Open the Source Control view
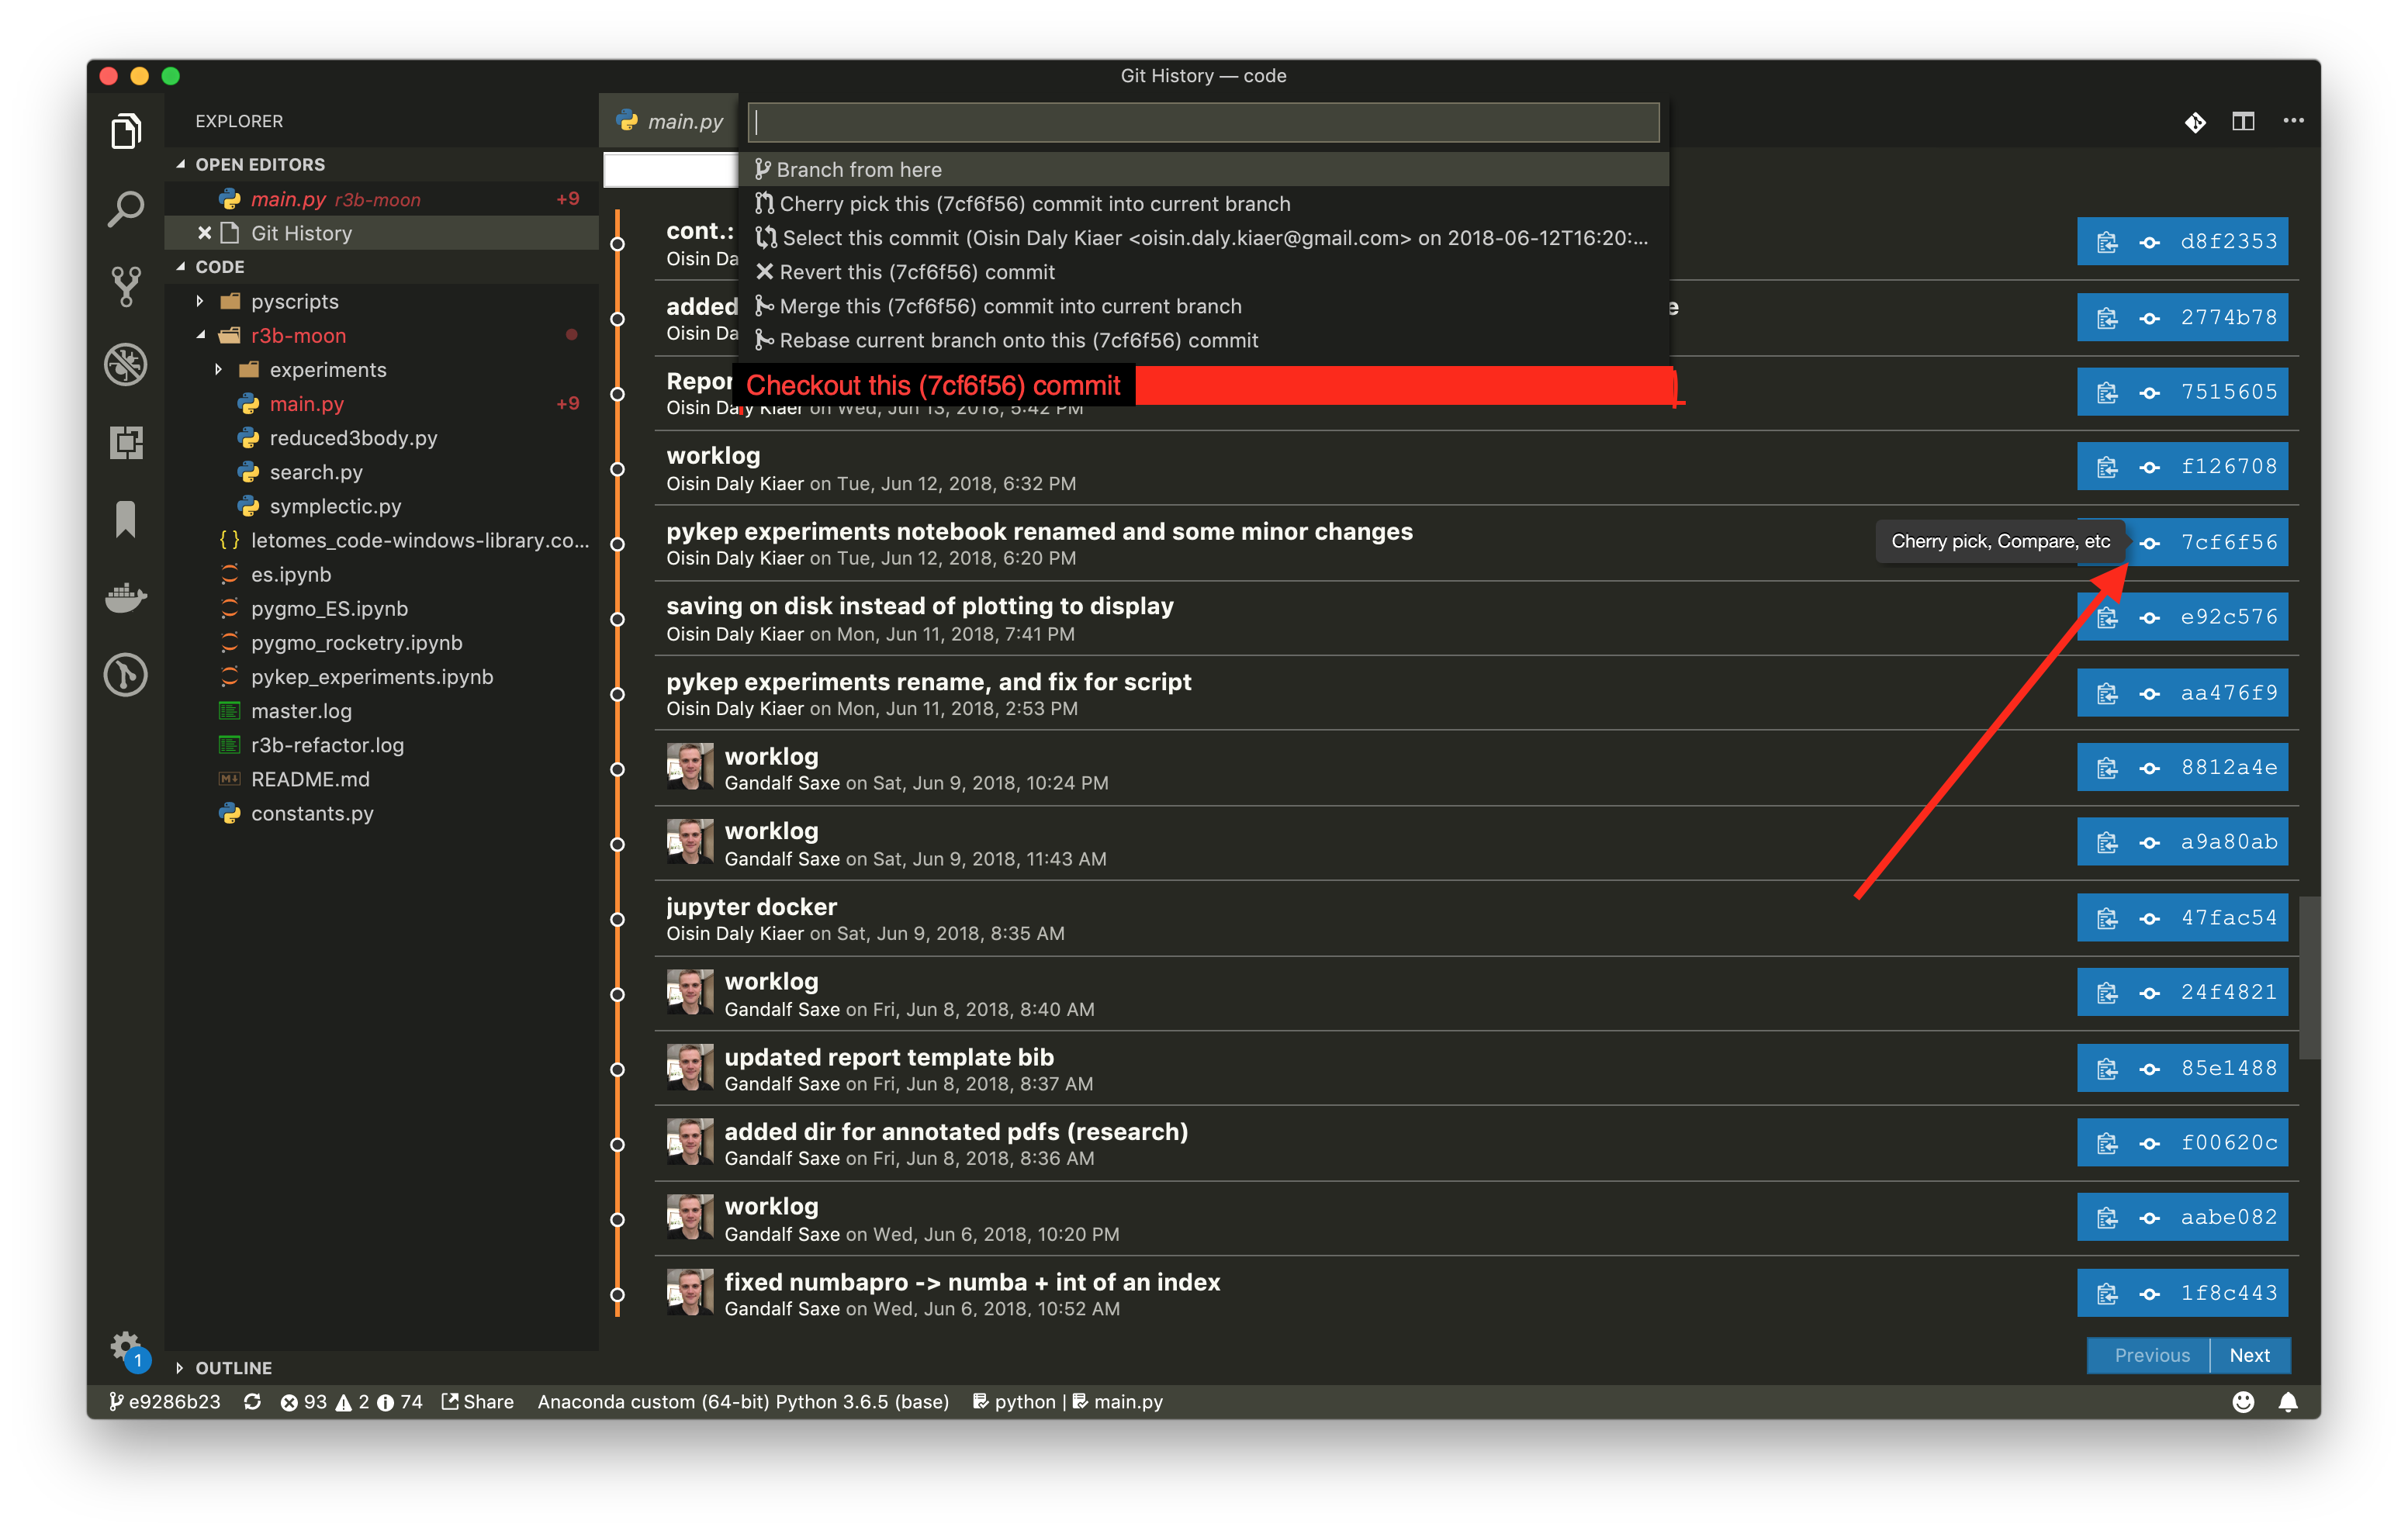This screenshot has height=1534, width=2408. (125, 286)
